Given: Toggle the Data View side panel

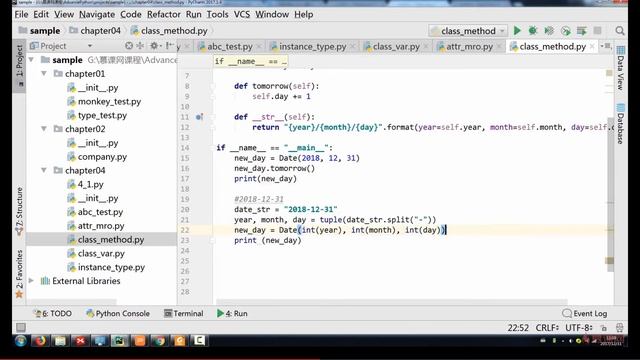Looking at the screenshot, I should click(620, 68).
